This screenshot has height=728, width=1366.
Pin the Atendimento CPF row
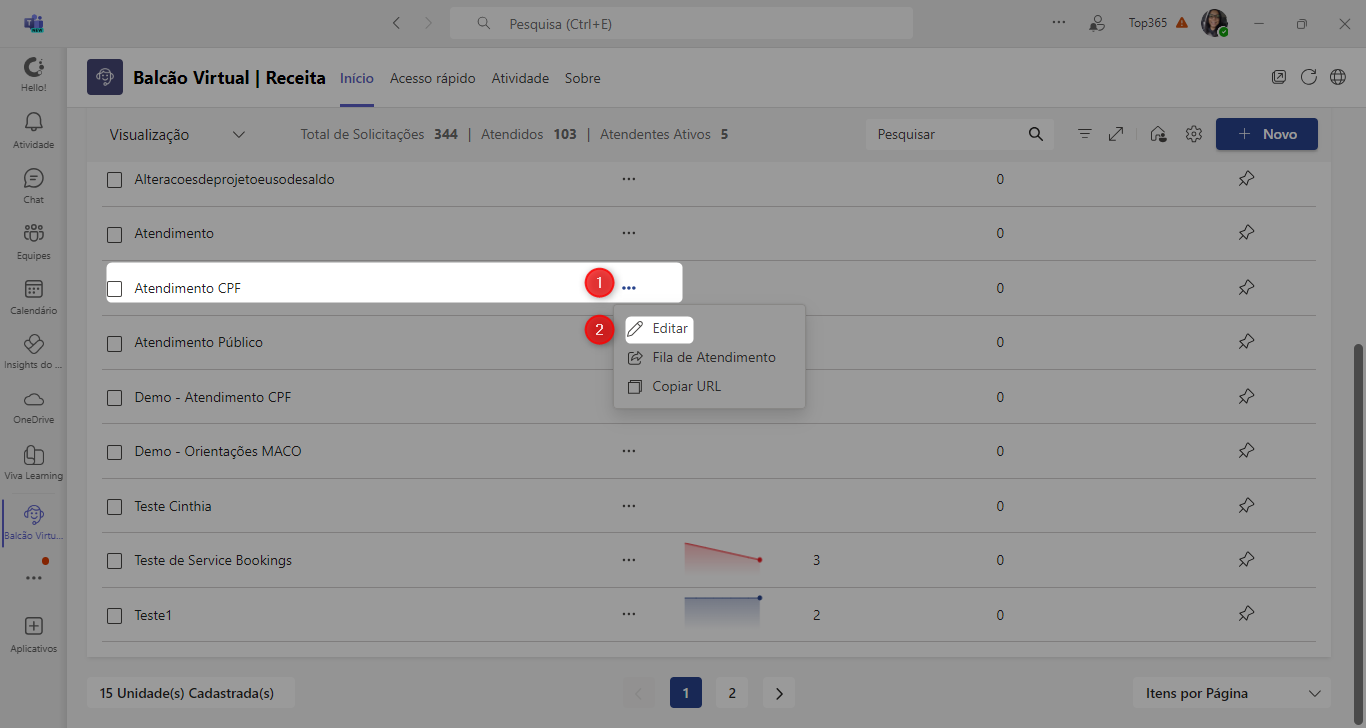coord(1246,288)
